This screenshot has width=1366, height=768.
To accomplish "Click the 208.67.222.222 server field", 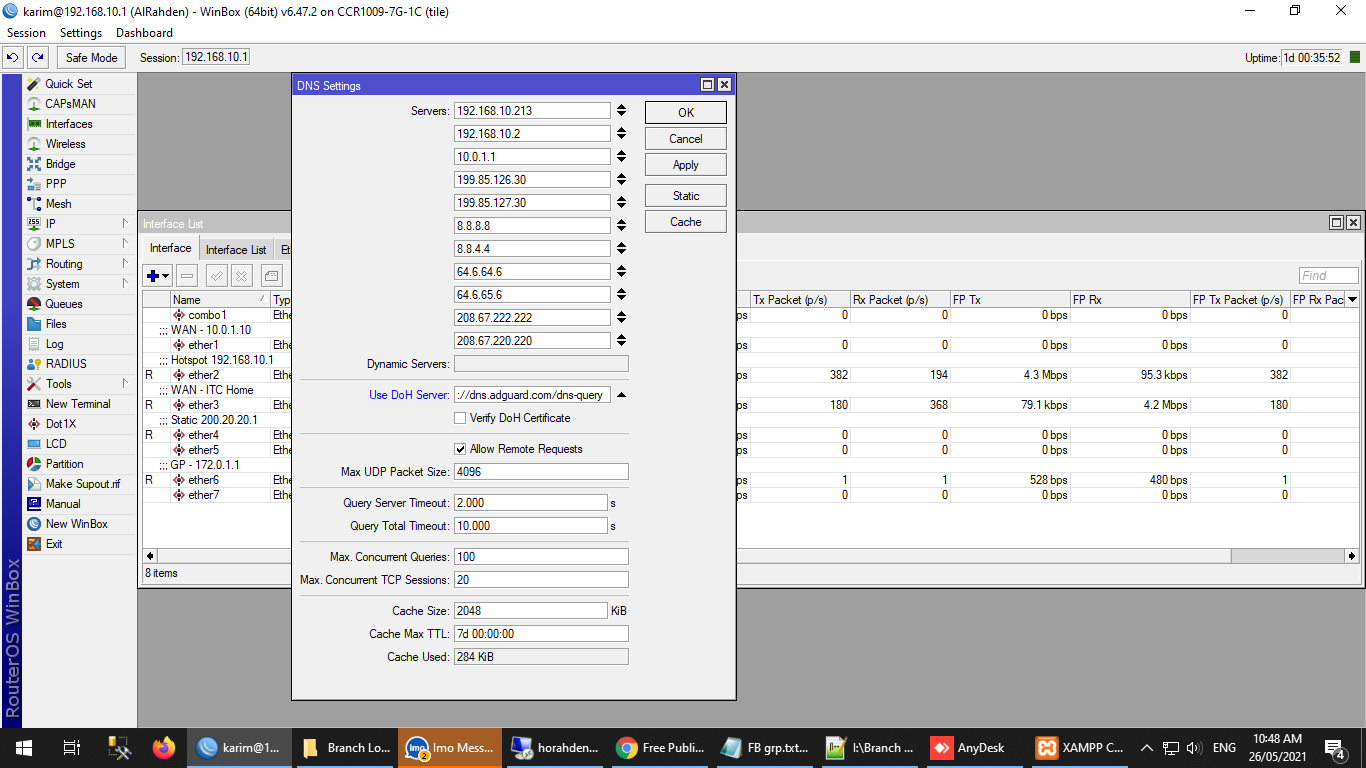I will point(532,318).
